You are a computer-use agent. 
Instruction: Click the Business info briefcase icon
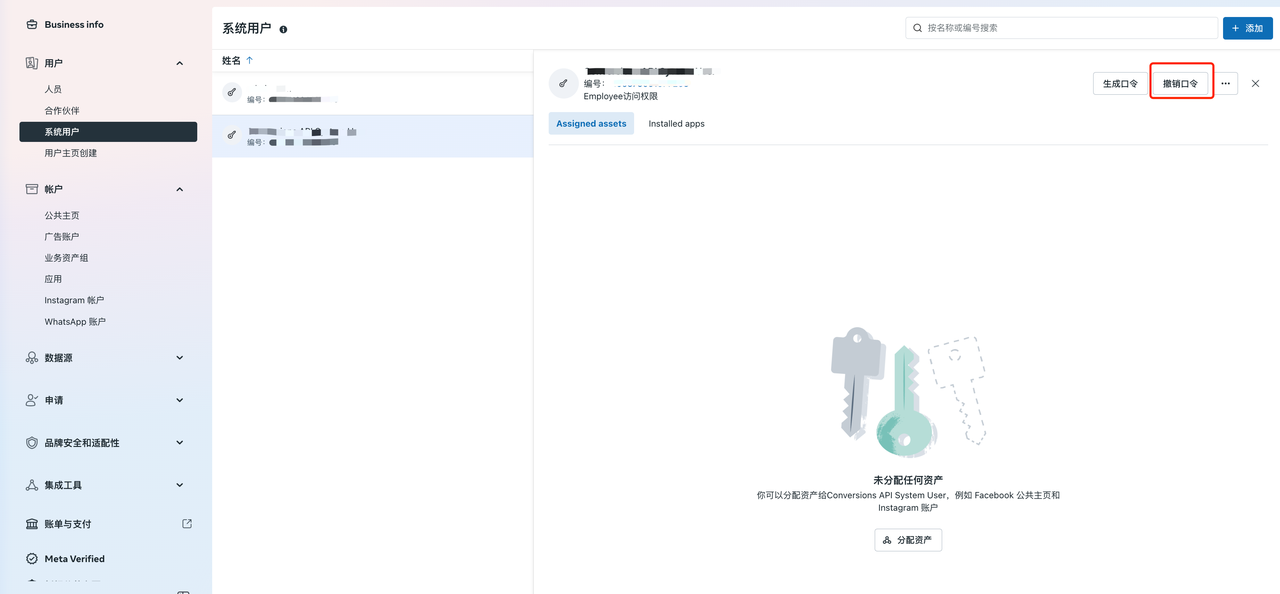coord(32,24)
